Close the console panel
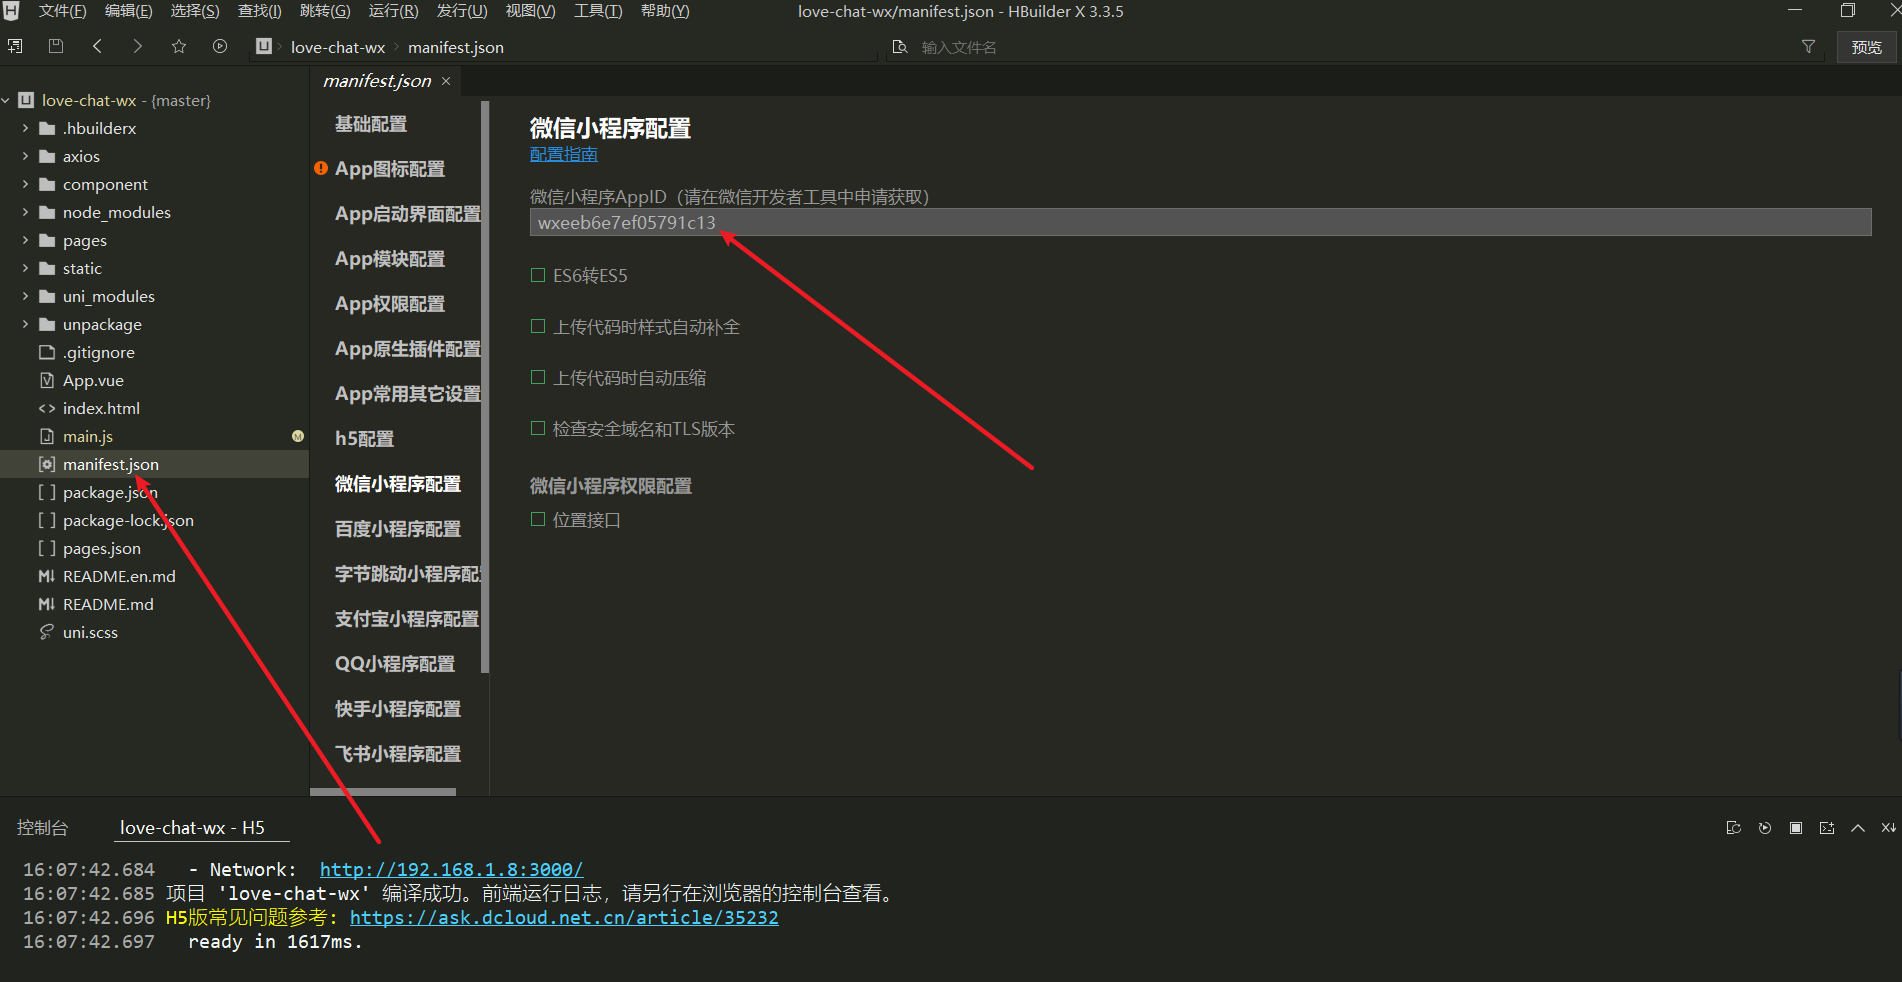The image size is (1902, 982). pos(1889,828)
